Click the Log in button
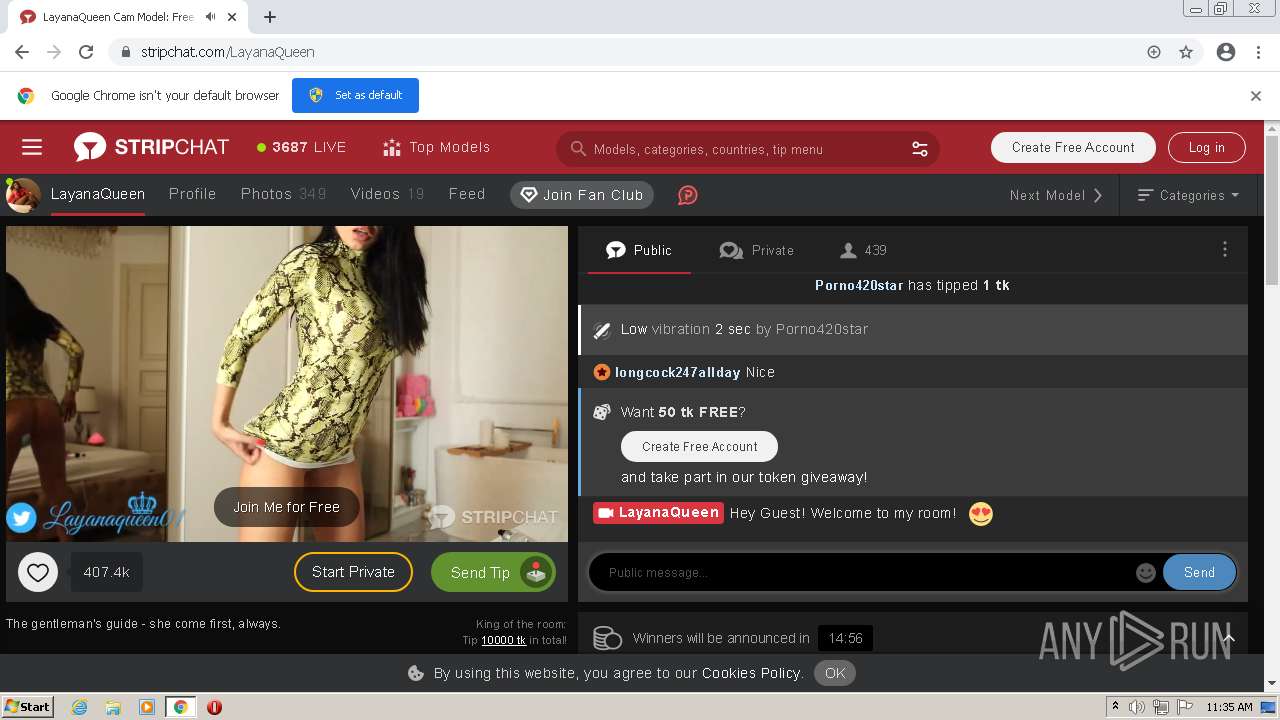Screen dimensions: 1280x720 click(x=1206, y=147)
